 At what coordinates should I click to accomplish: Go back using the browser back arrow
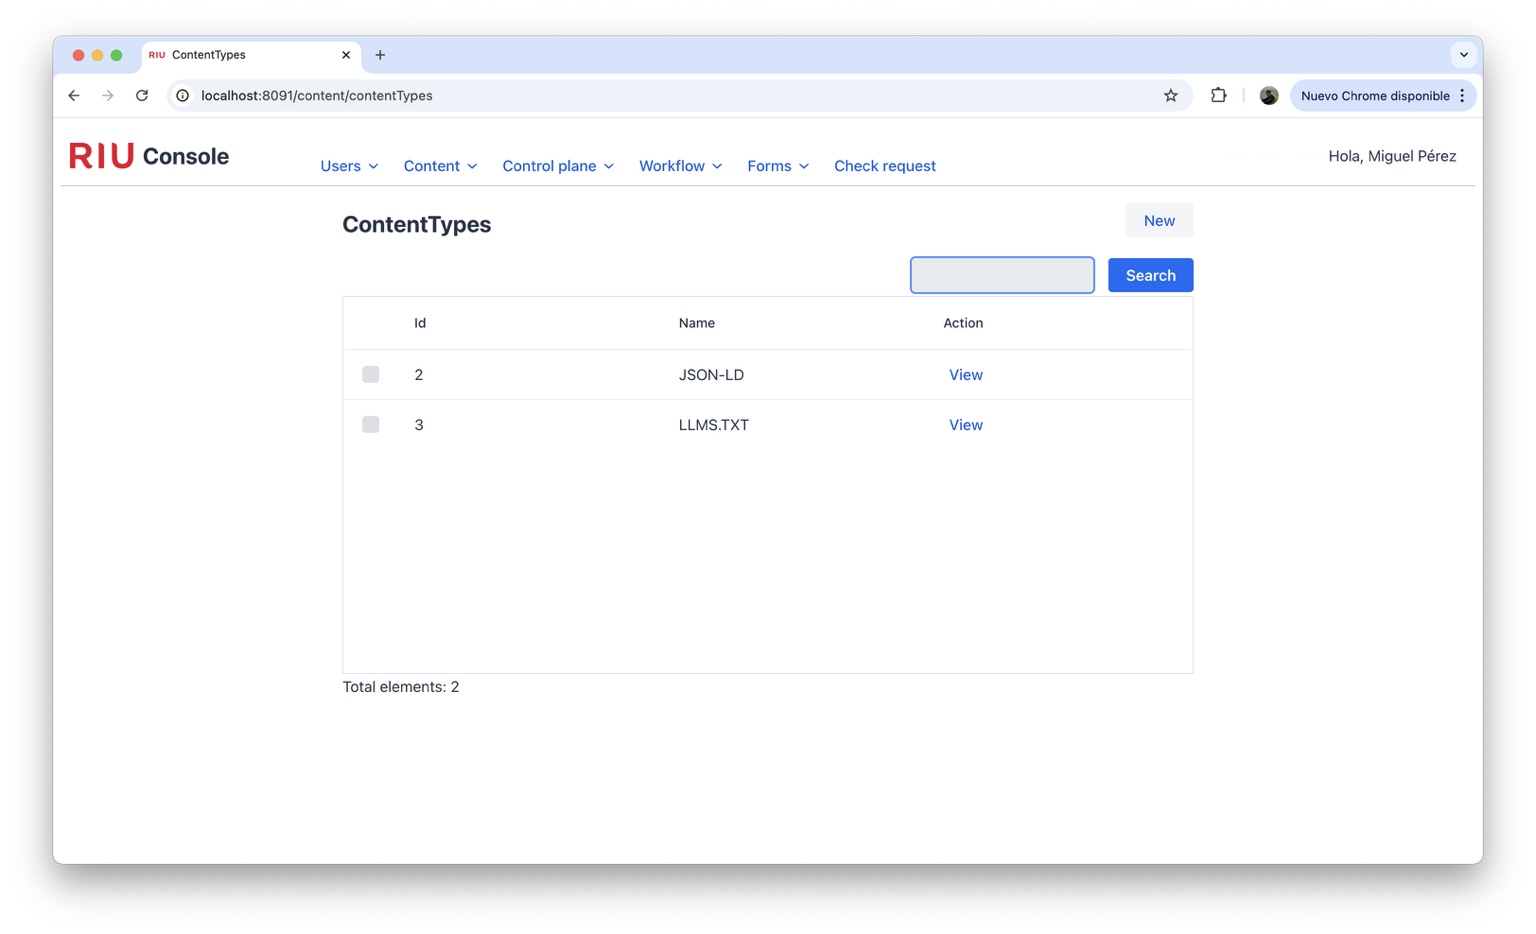[x=74, y=96]
